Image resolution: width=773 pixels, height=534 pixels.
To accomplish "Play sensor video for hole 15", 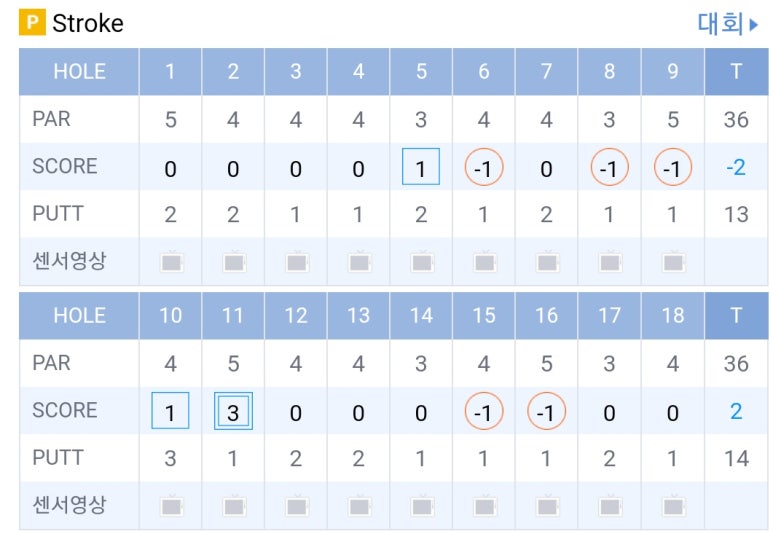I will (485, 506).
